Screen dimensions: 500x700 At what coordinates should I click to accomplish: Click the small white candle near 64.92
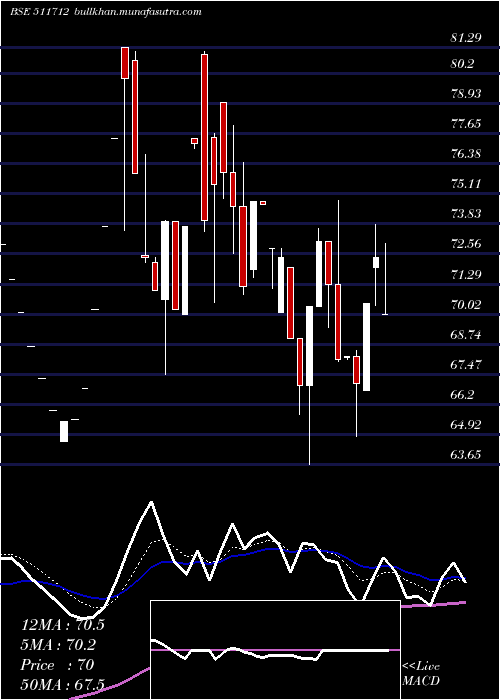click(x=64, y=432)
